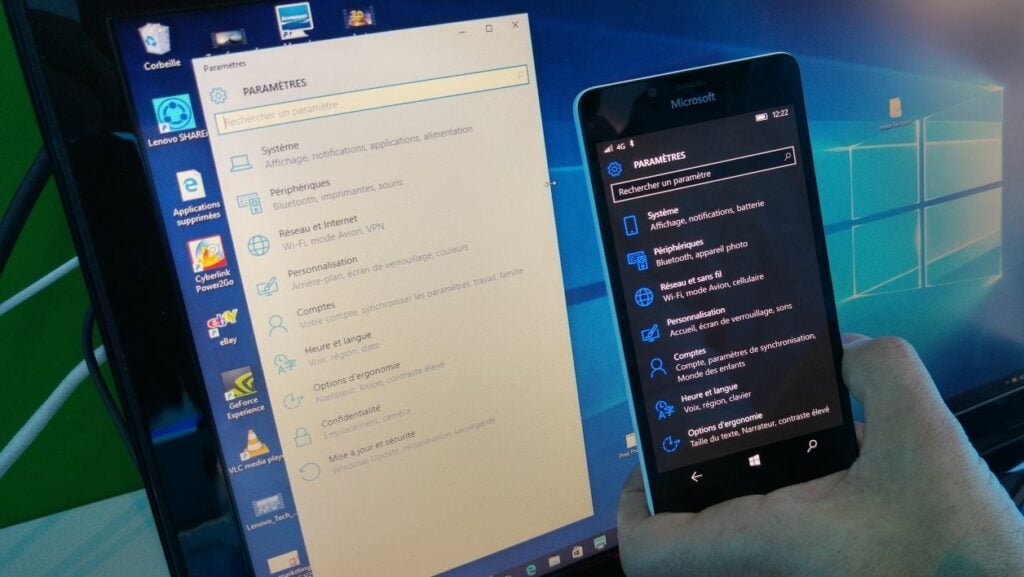Close the PC Paramètres window
Screen dimensions: 1024x577
pyautogui.click(x=515, y=25)
